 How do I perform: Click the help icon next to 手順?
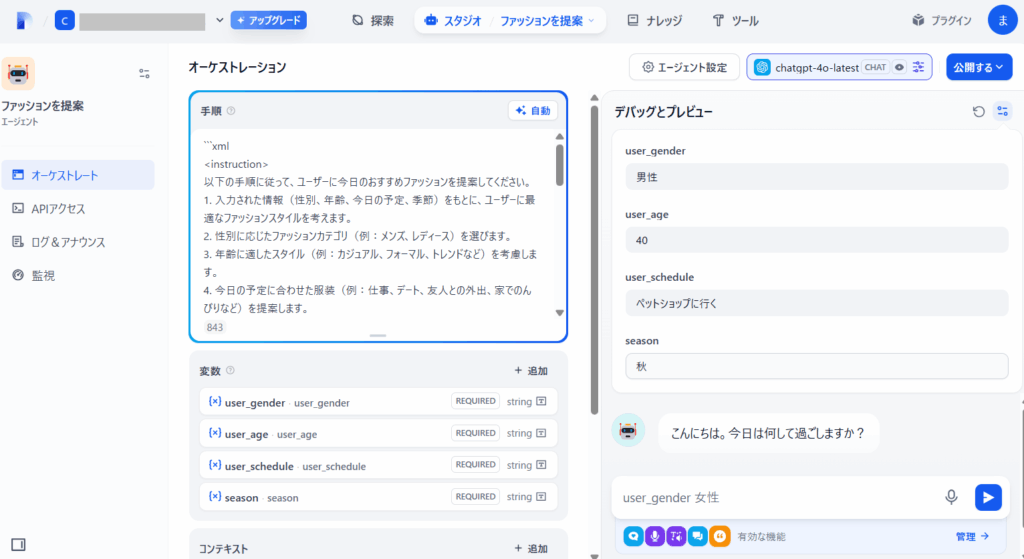(x=231, y=111)
